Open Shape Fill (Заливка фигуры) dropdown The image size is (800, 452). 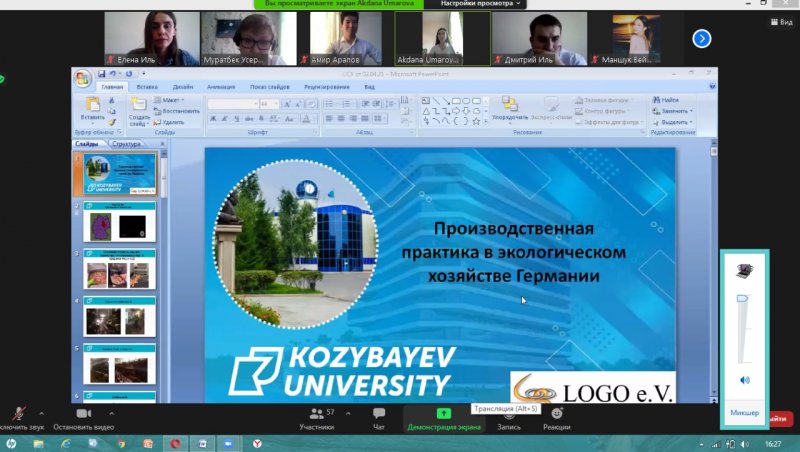[604, 100]
